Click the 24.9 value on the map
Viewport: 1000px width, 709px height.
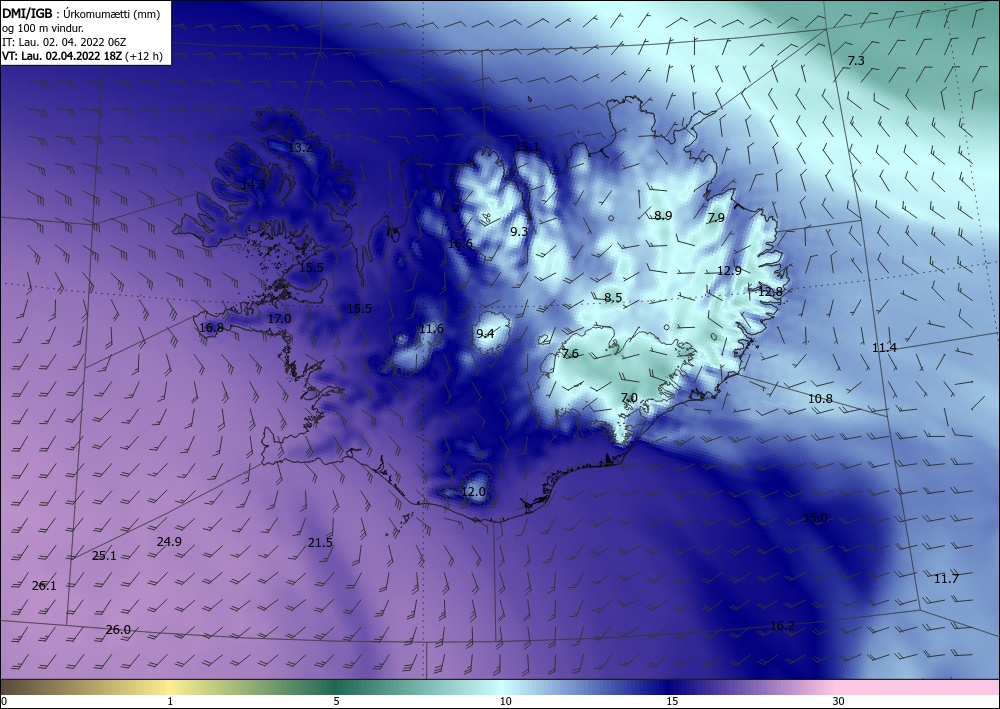point(169,541)
